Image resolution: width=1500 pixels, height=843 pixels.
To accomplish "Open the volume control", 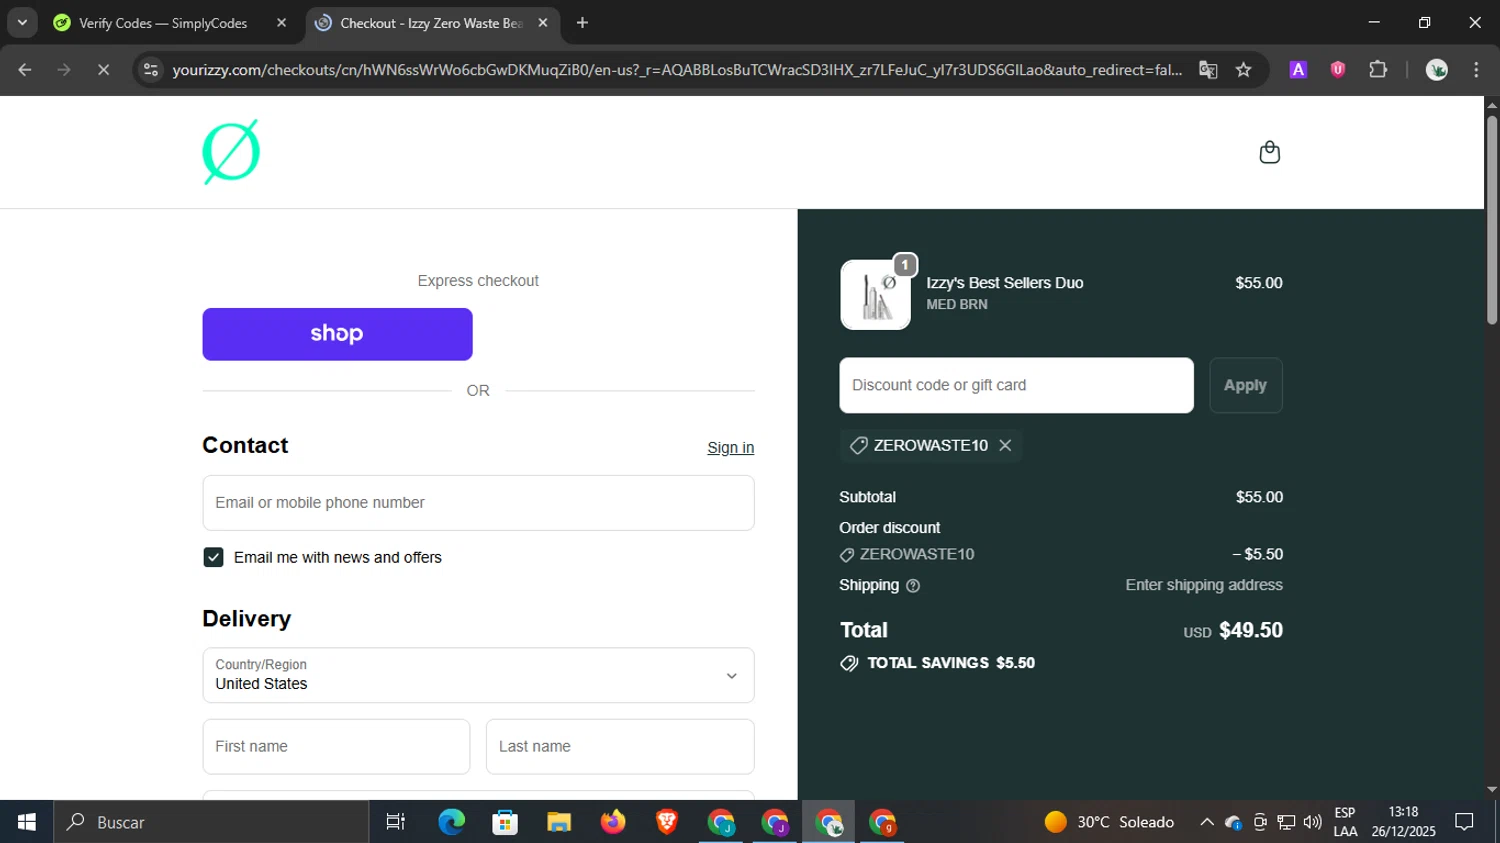I will point(1312,822).
